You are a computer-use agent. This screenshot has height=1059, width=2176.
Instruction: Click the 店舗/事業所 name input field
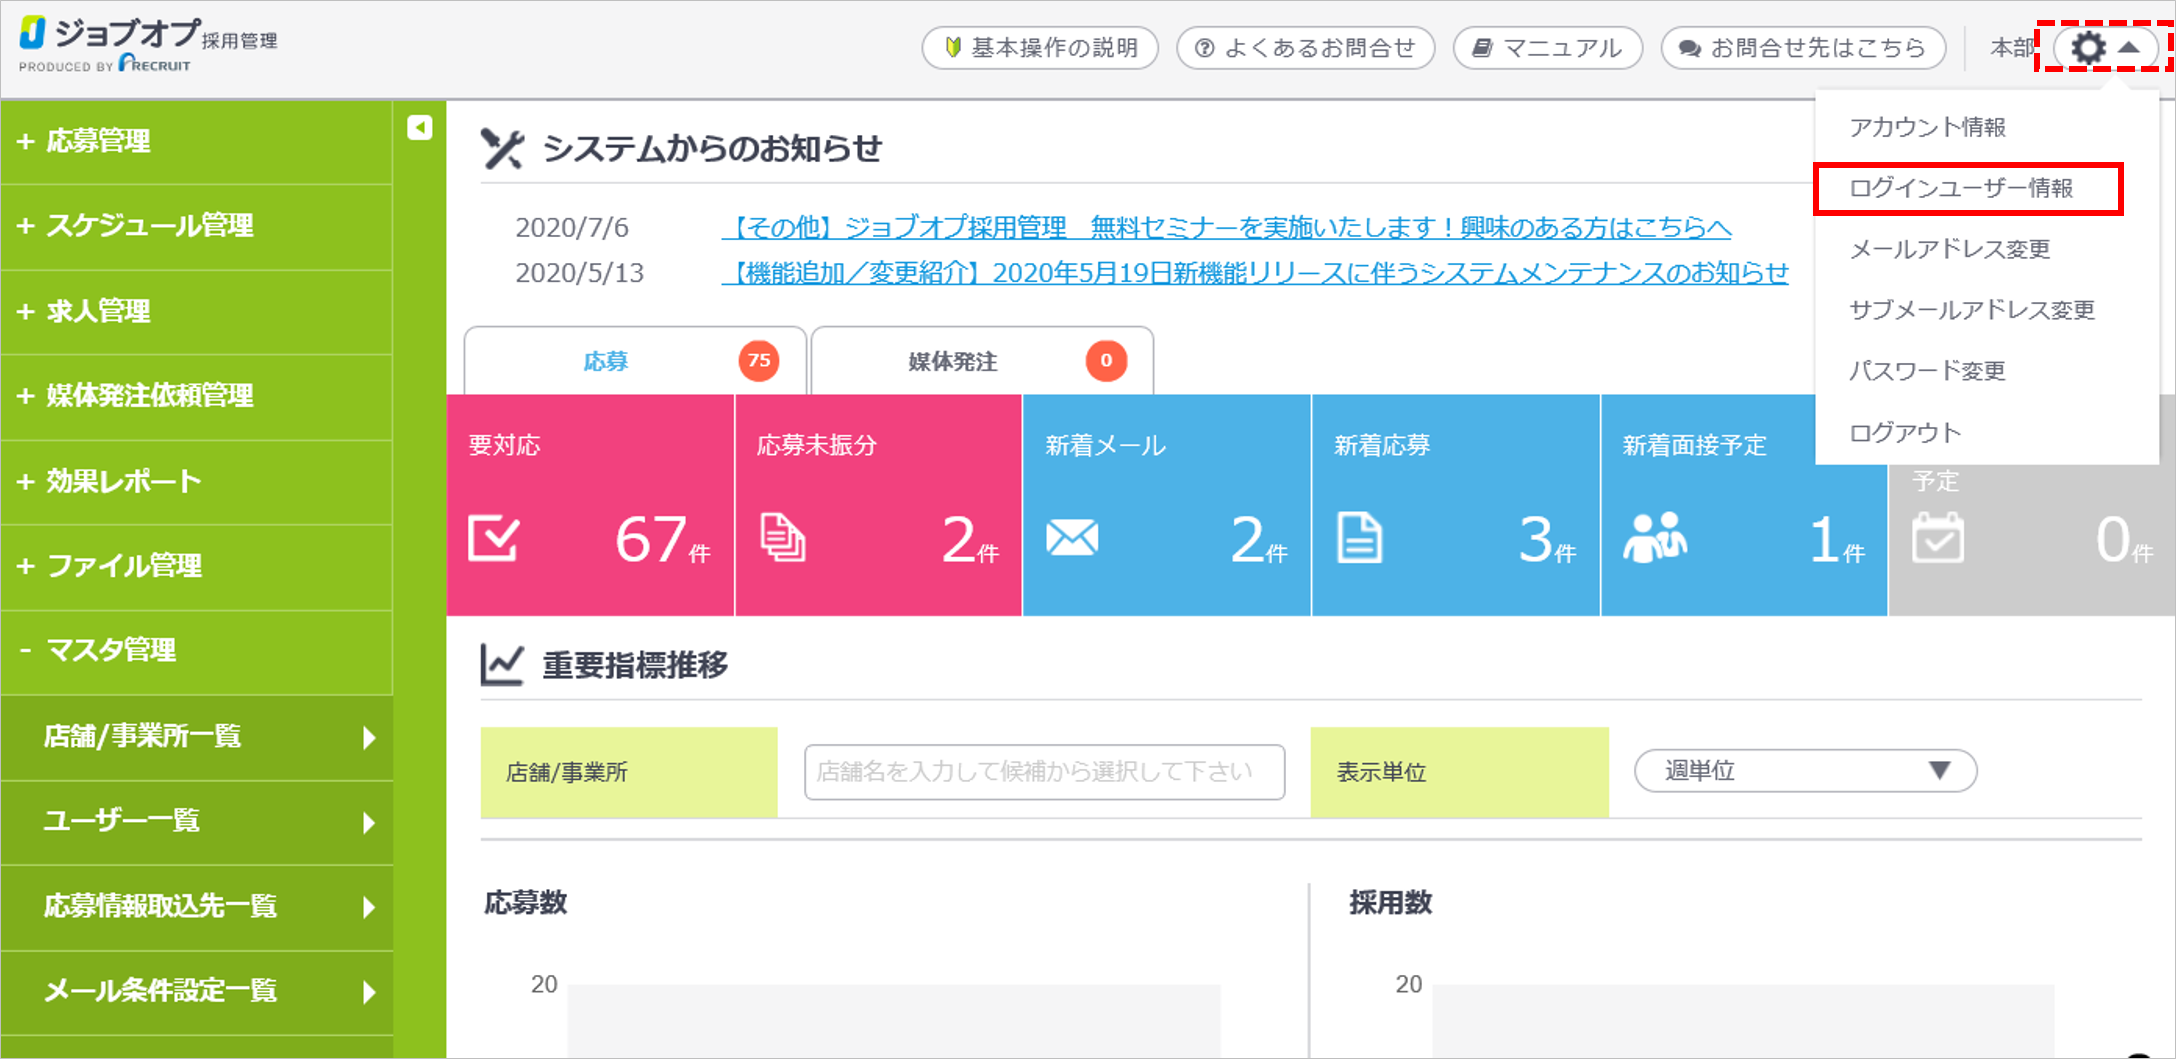pos(1044,772)
